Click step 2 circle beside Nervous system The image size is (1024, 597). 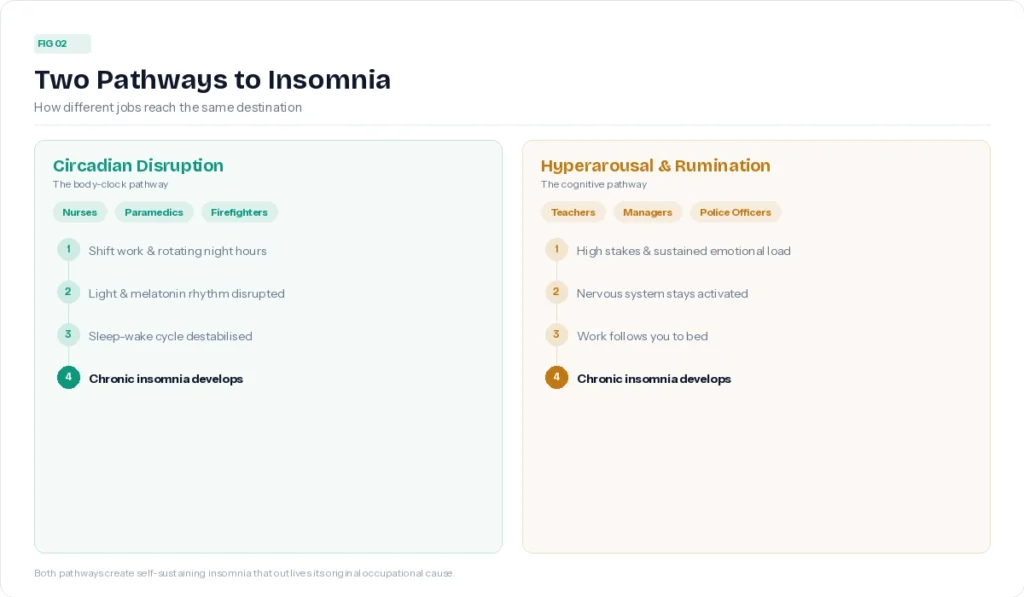pyautogui.click(x=556, y=292)
